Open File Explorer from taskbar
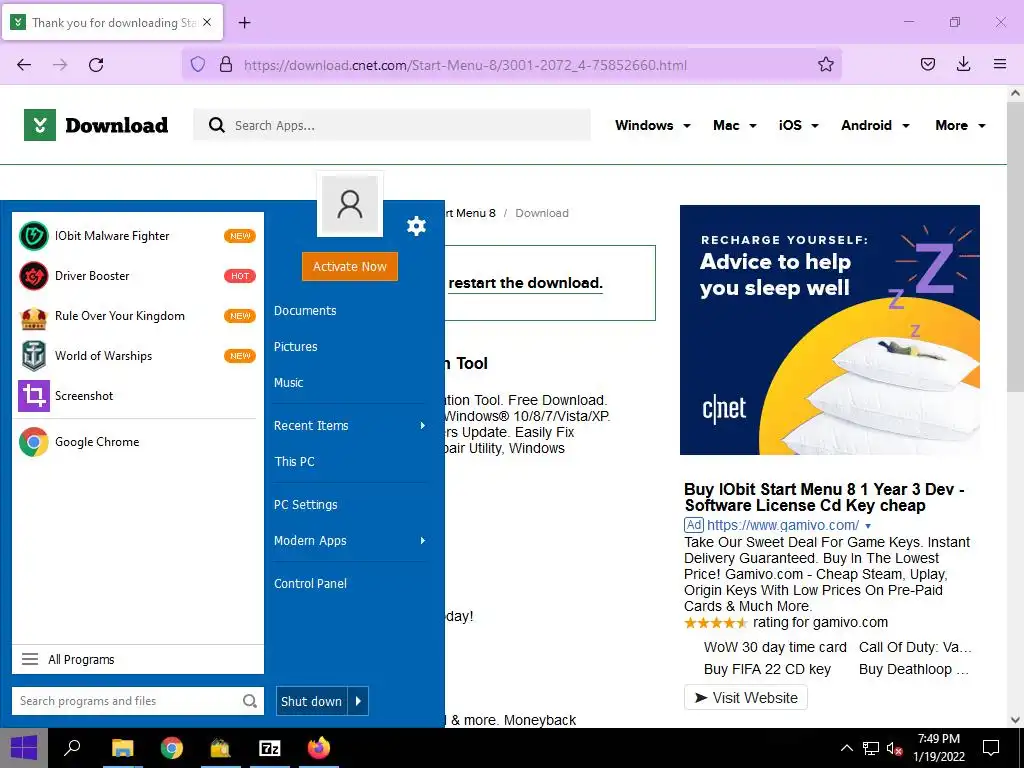Viewport: 1024px width, 768px height. 122,748
